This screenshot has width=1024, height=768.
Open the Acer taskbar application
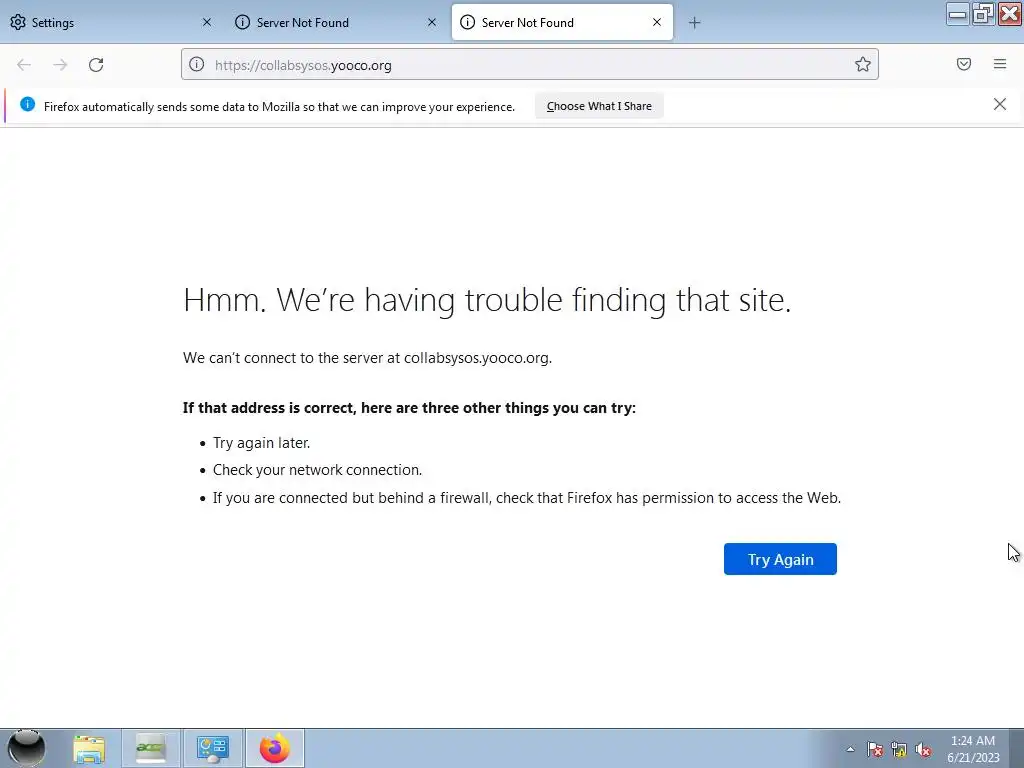150,748
